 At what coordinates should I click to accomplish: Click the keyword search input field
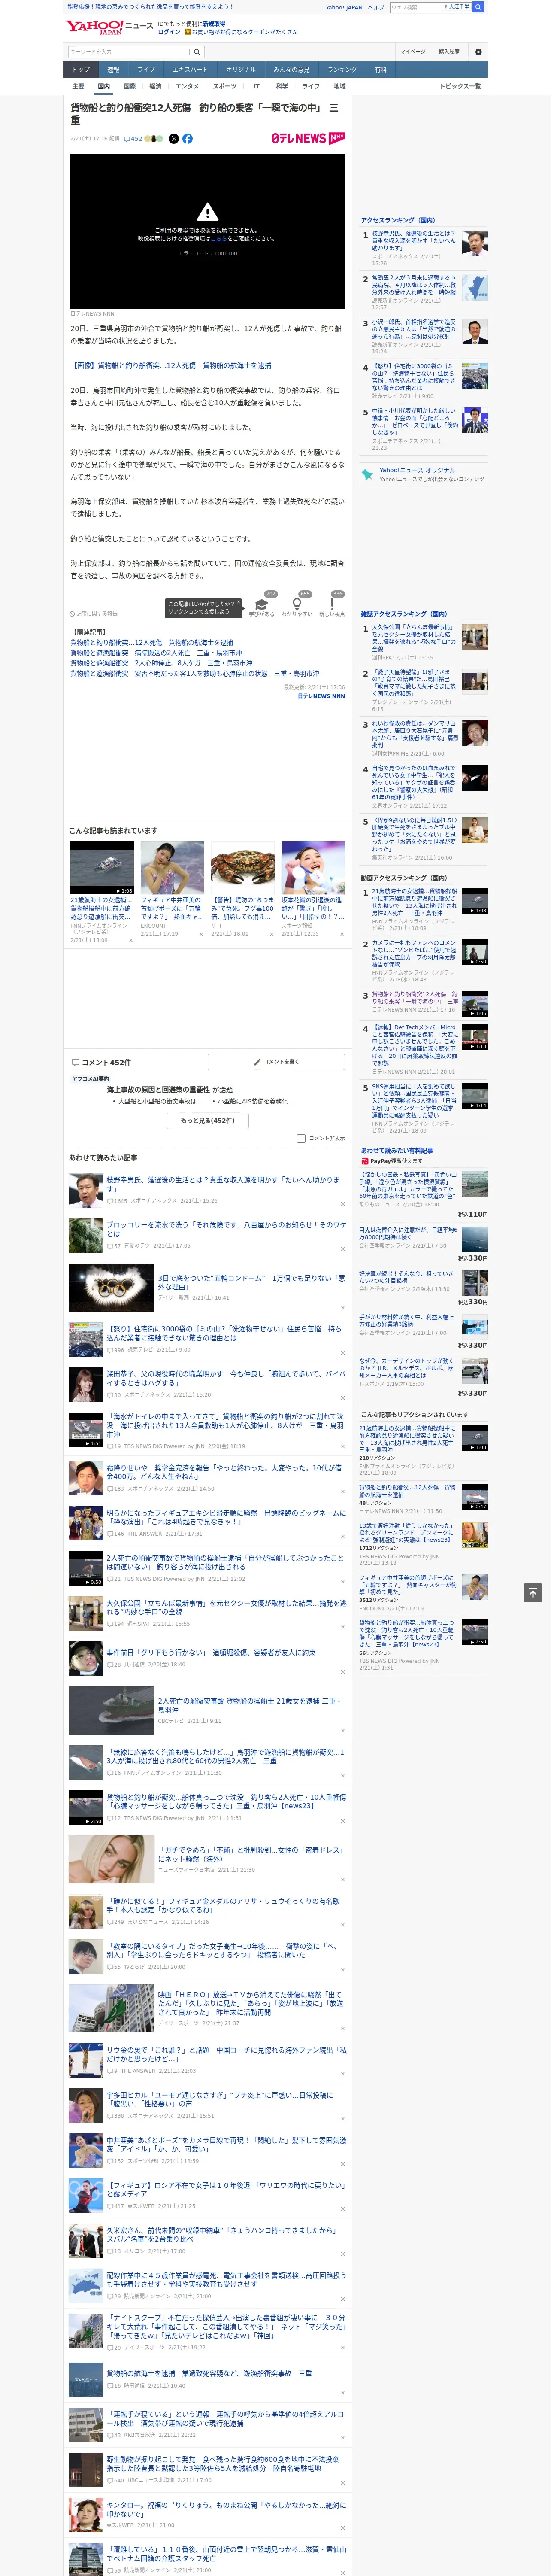click(x=129, y=52)
